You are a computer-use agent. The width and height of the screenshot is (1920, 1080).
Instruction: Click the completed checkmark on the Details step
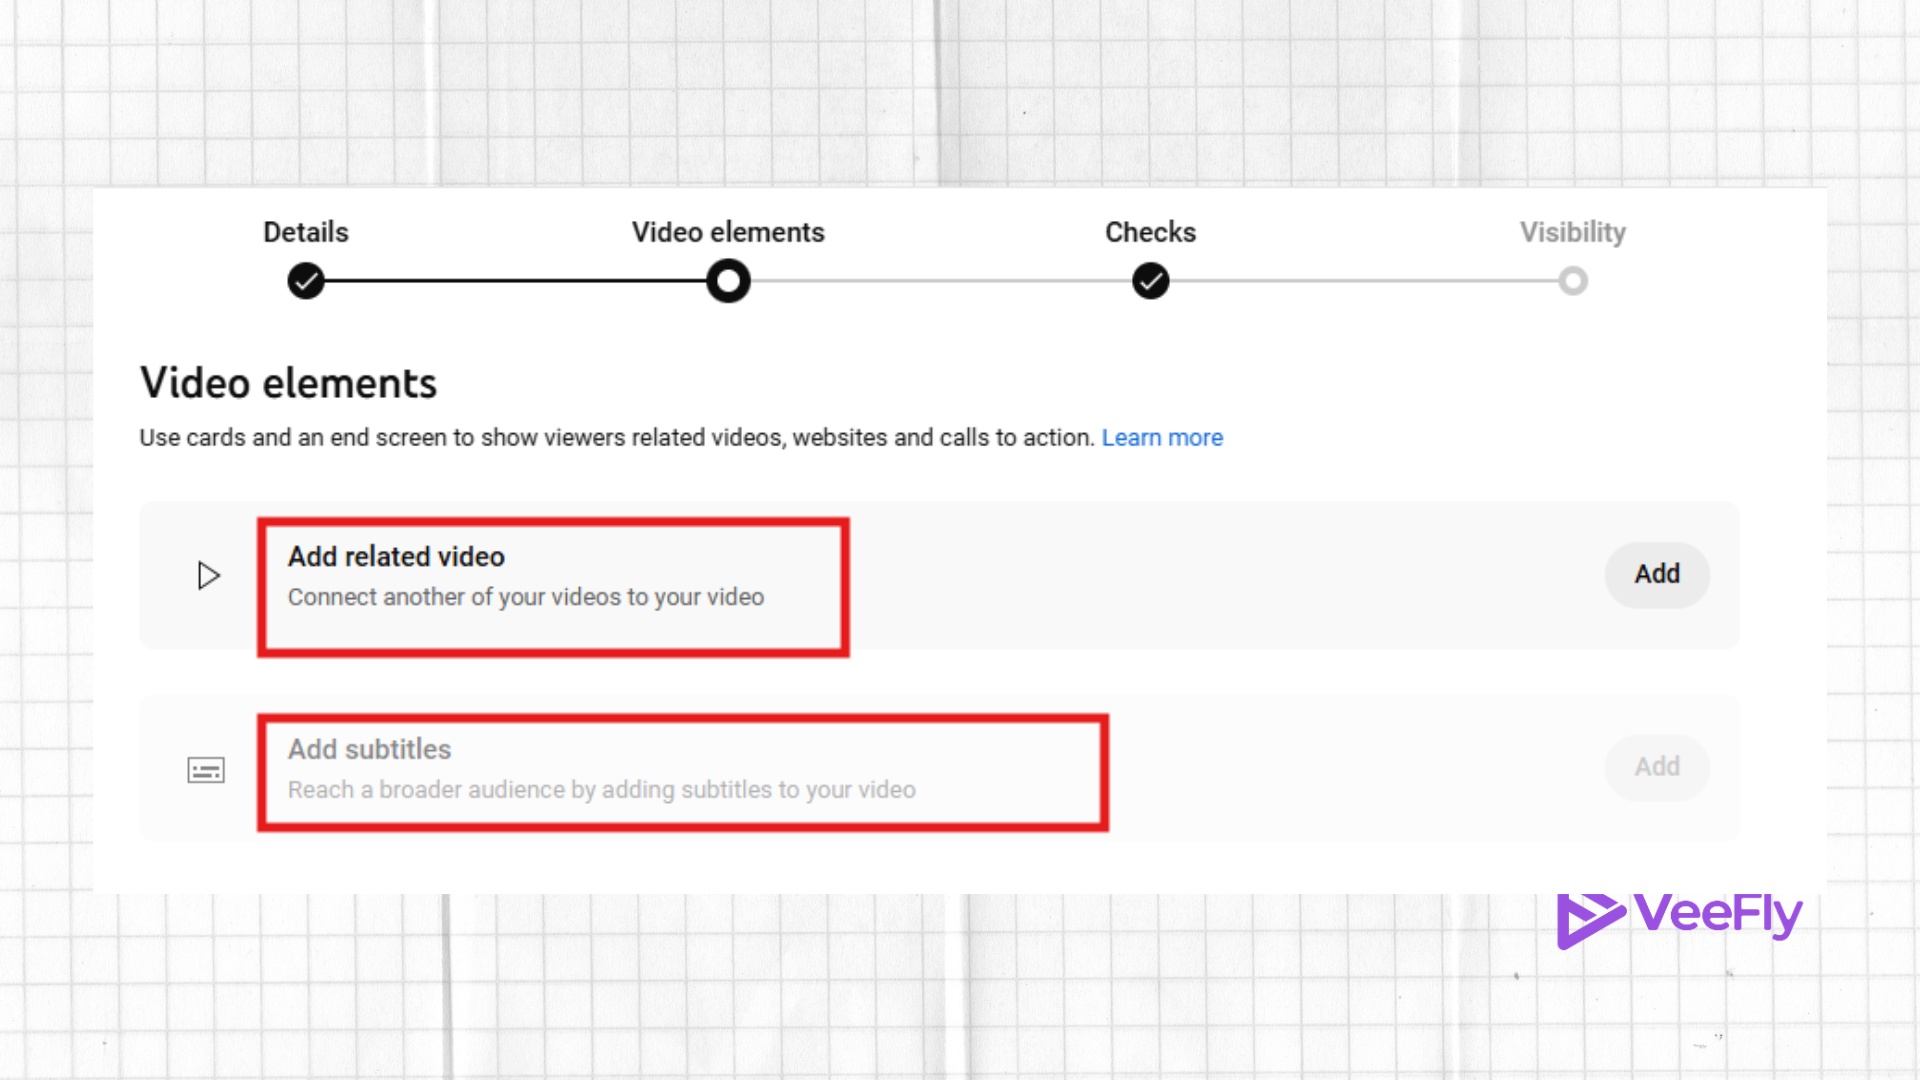point(305,281)
